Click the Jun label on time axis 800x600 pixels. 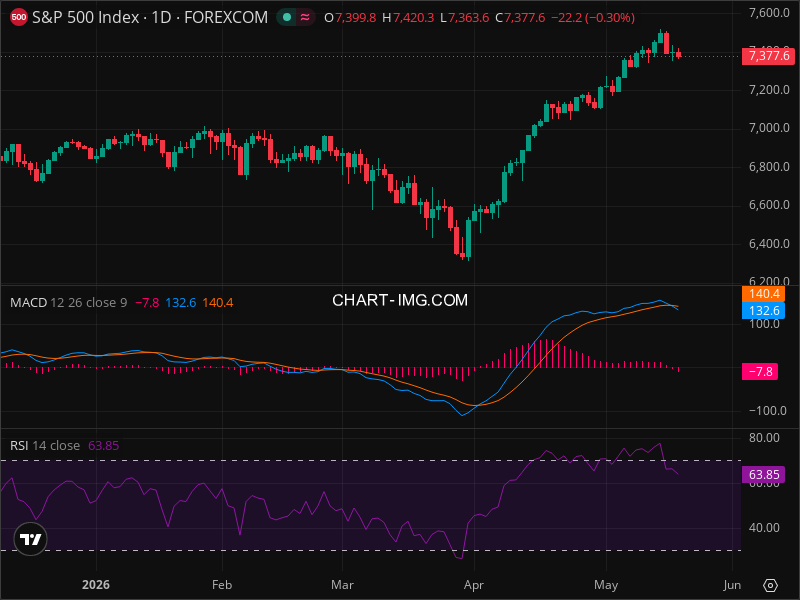(732, 585)
